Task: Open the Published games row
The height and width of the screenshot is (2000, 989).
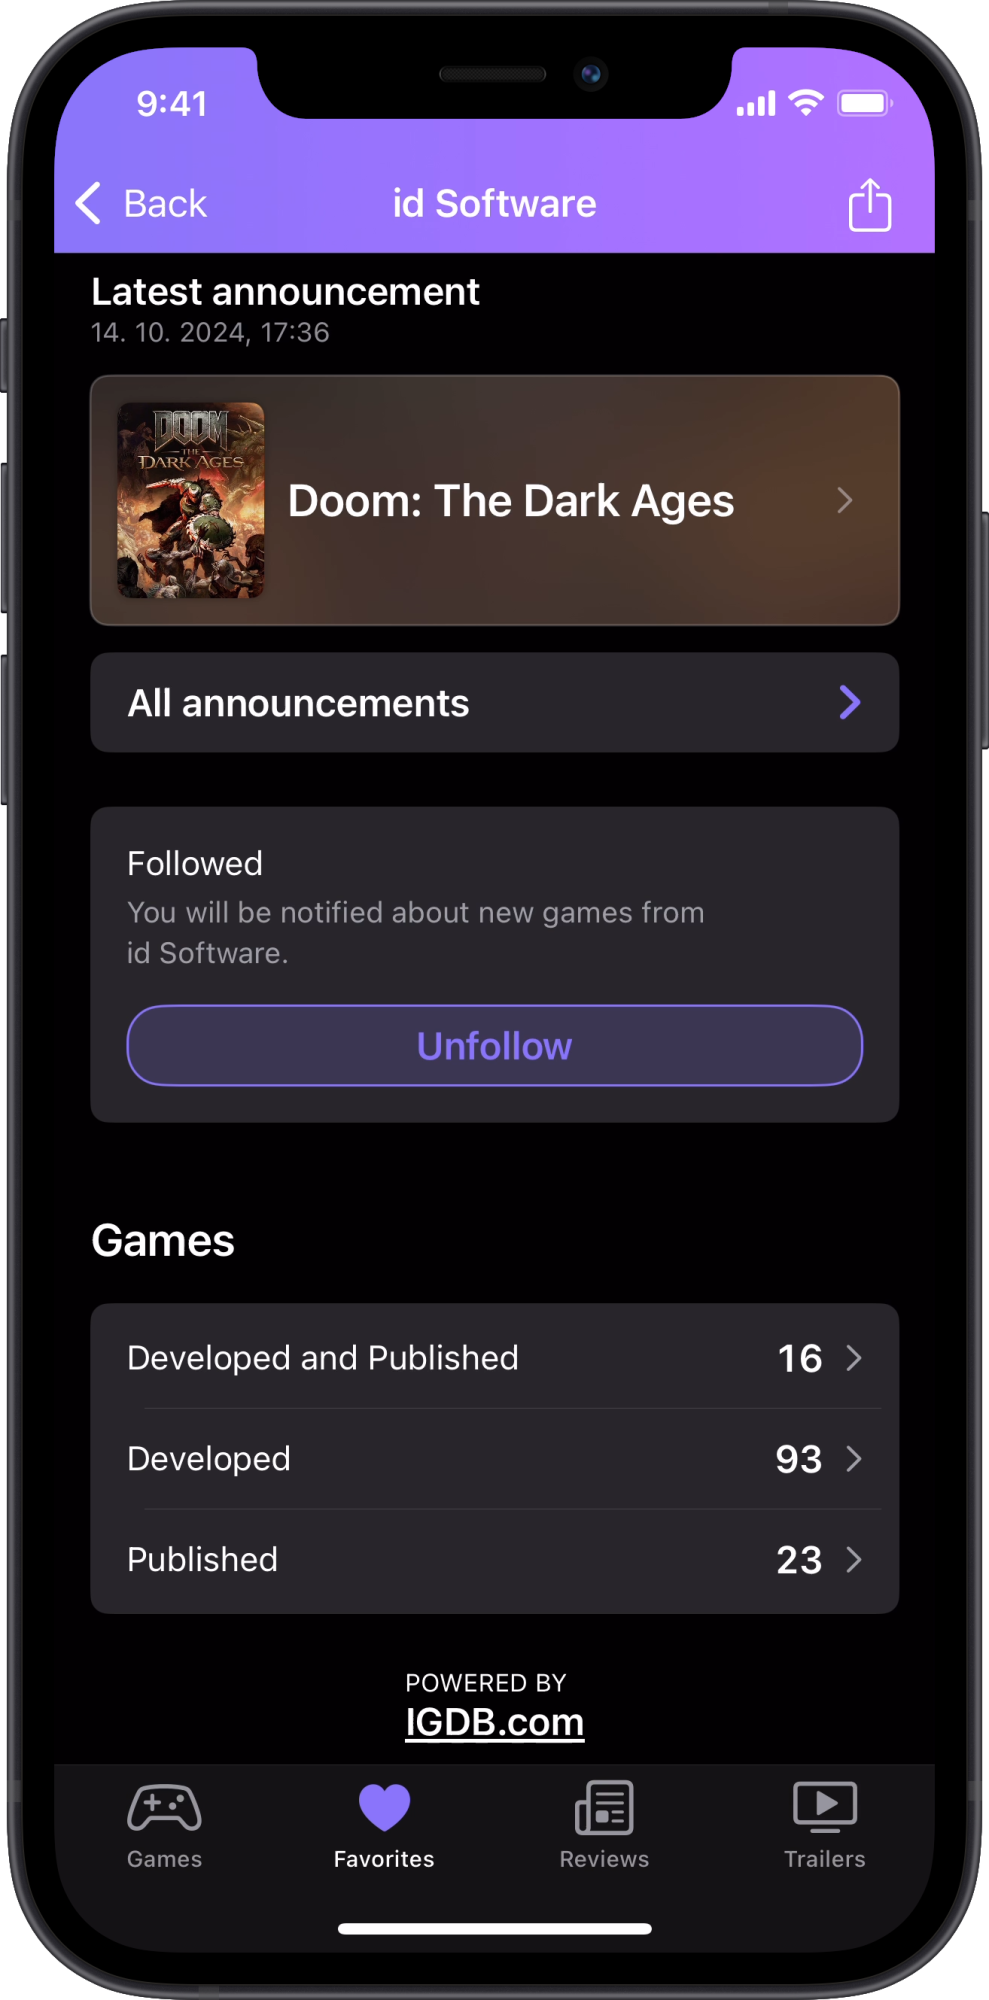Action: click(x=495, y=1560)
